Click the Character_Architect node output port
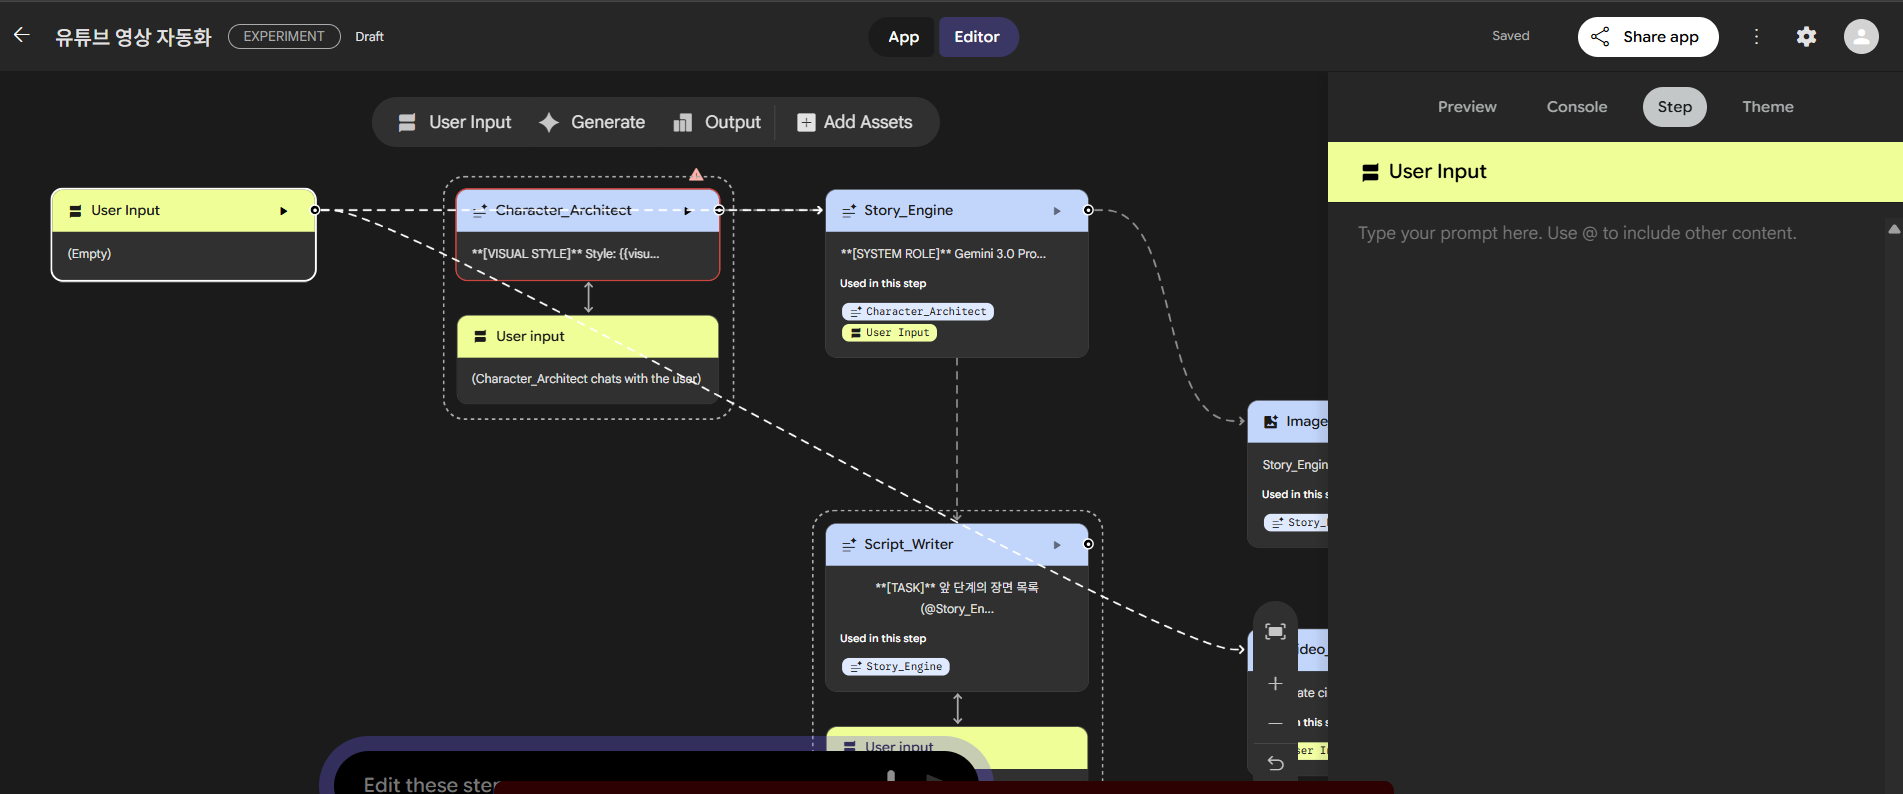Viewport: 1903px width, 794px height. pos(719,210)
